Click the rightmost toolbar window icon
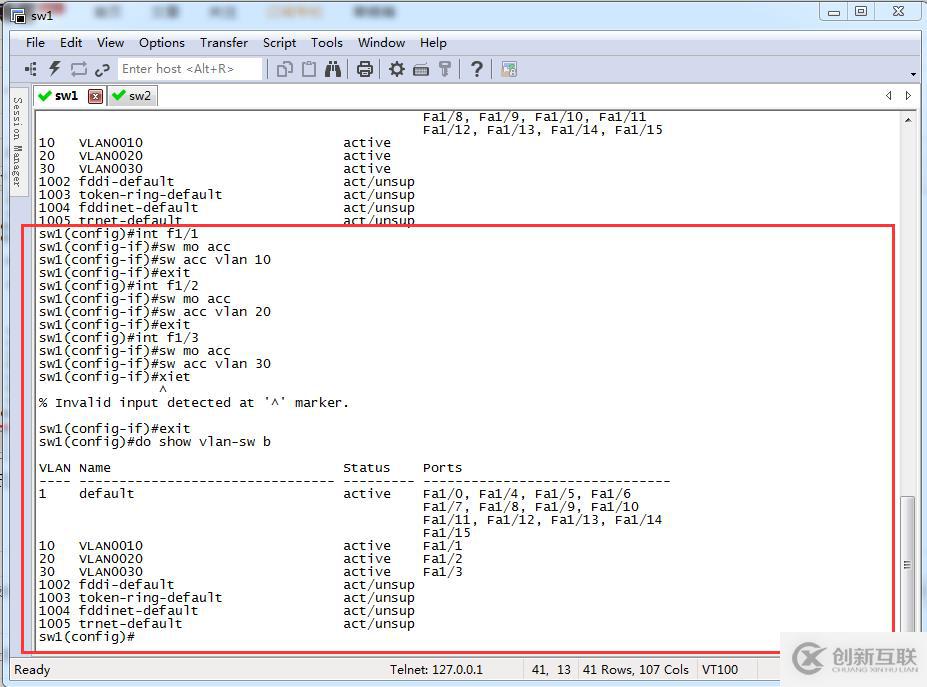Image resolution: width=927 pixels, height=687 pixels. [x=509, y=69]
